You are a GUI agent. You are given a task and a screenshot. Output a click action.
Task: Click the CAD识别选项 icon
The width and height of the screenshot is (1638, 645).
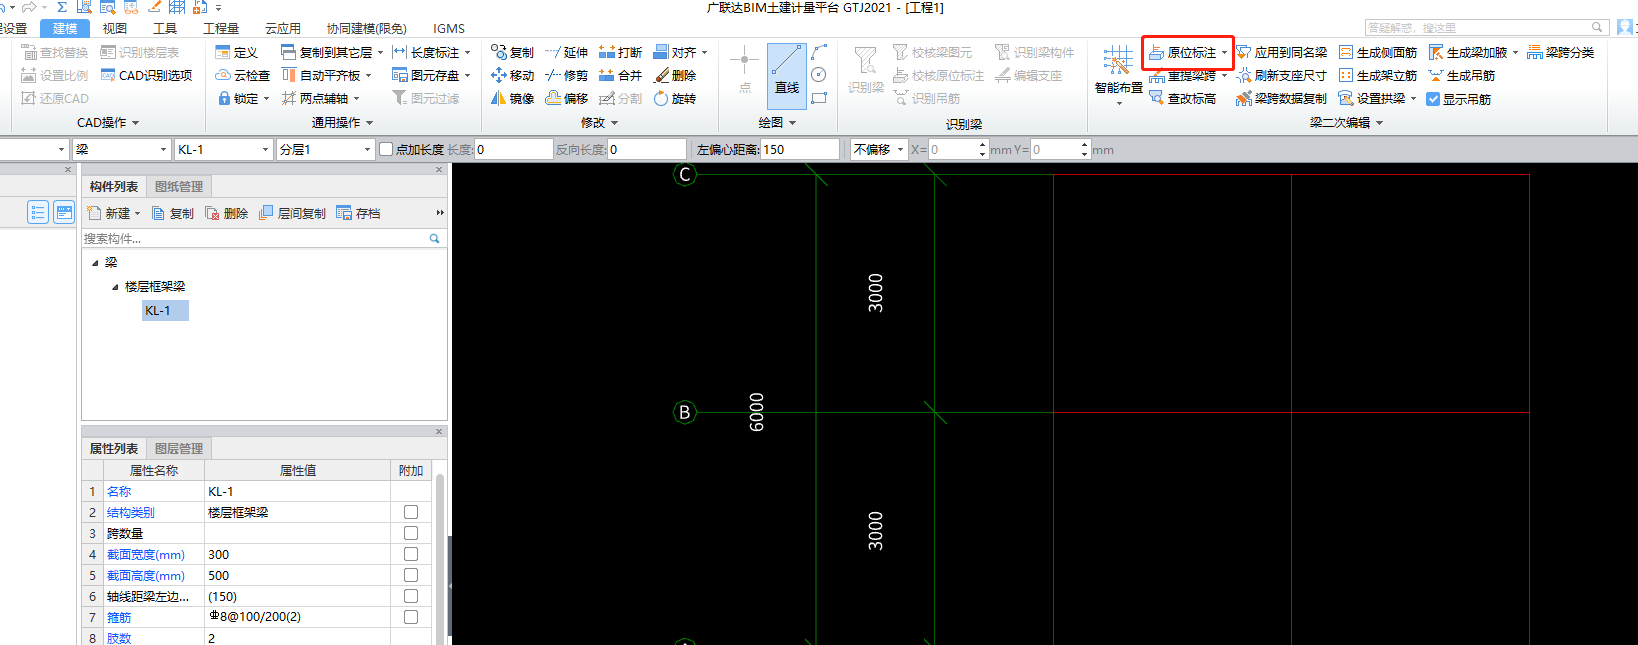108,75
